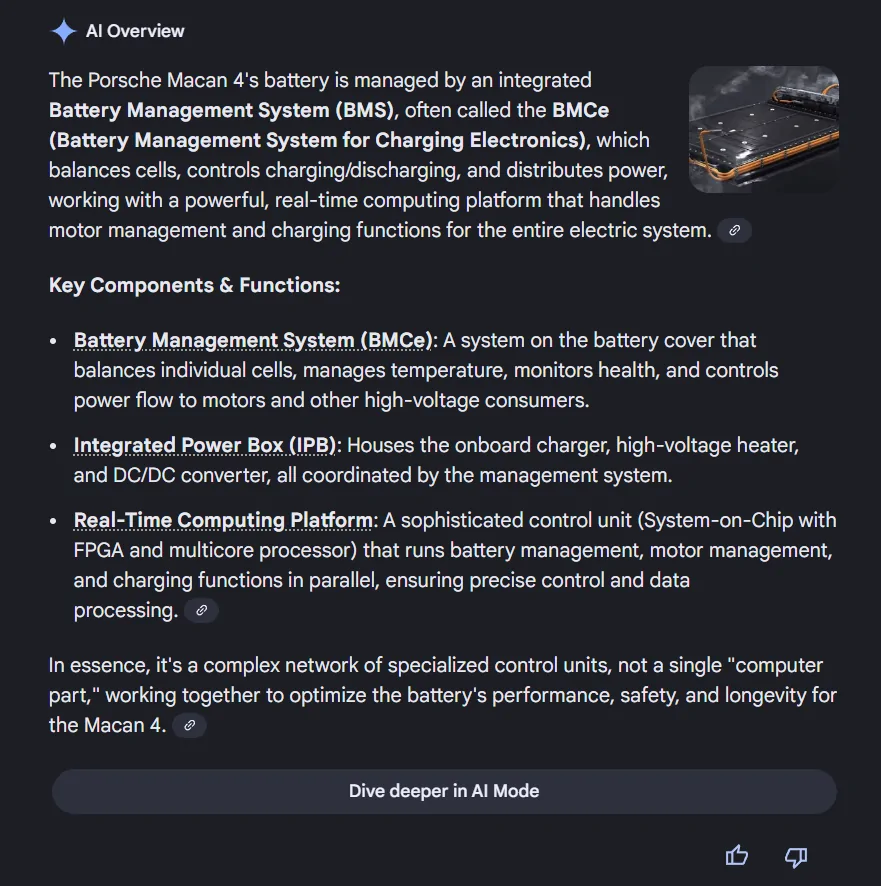Click bold "Battery Management System (BMS)" in intro
881x886 pixels.
(222, 110)
